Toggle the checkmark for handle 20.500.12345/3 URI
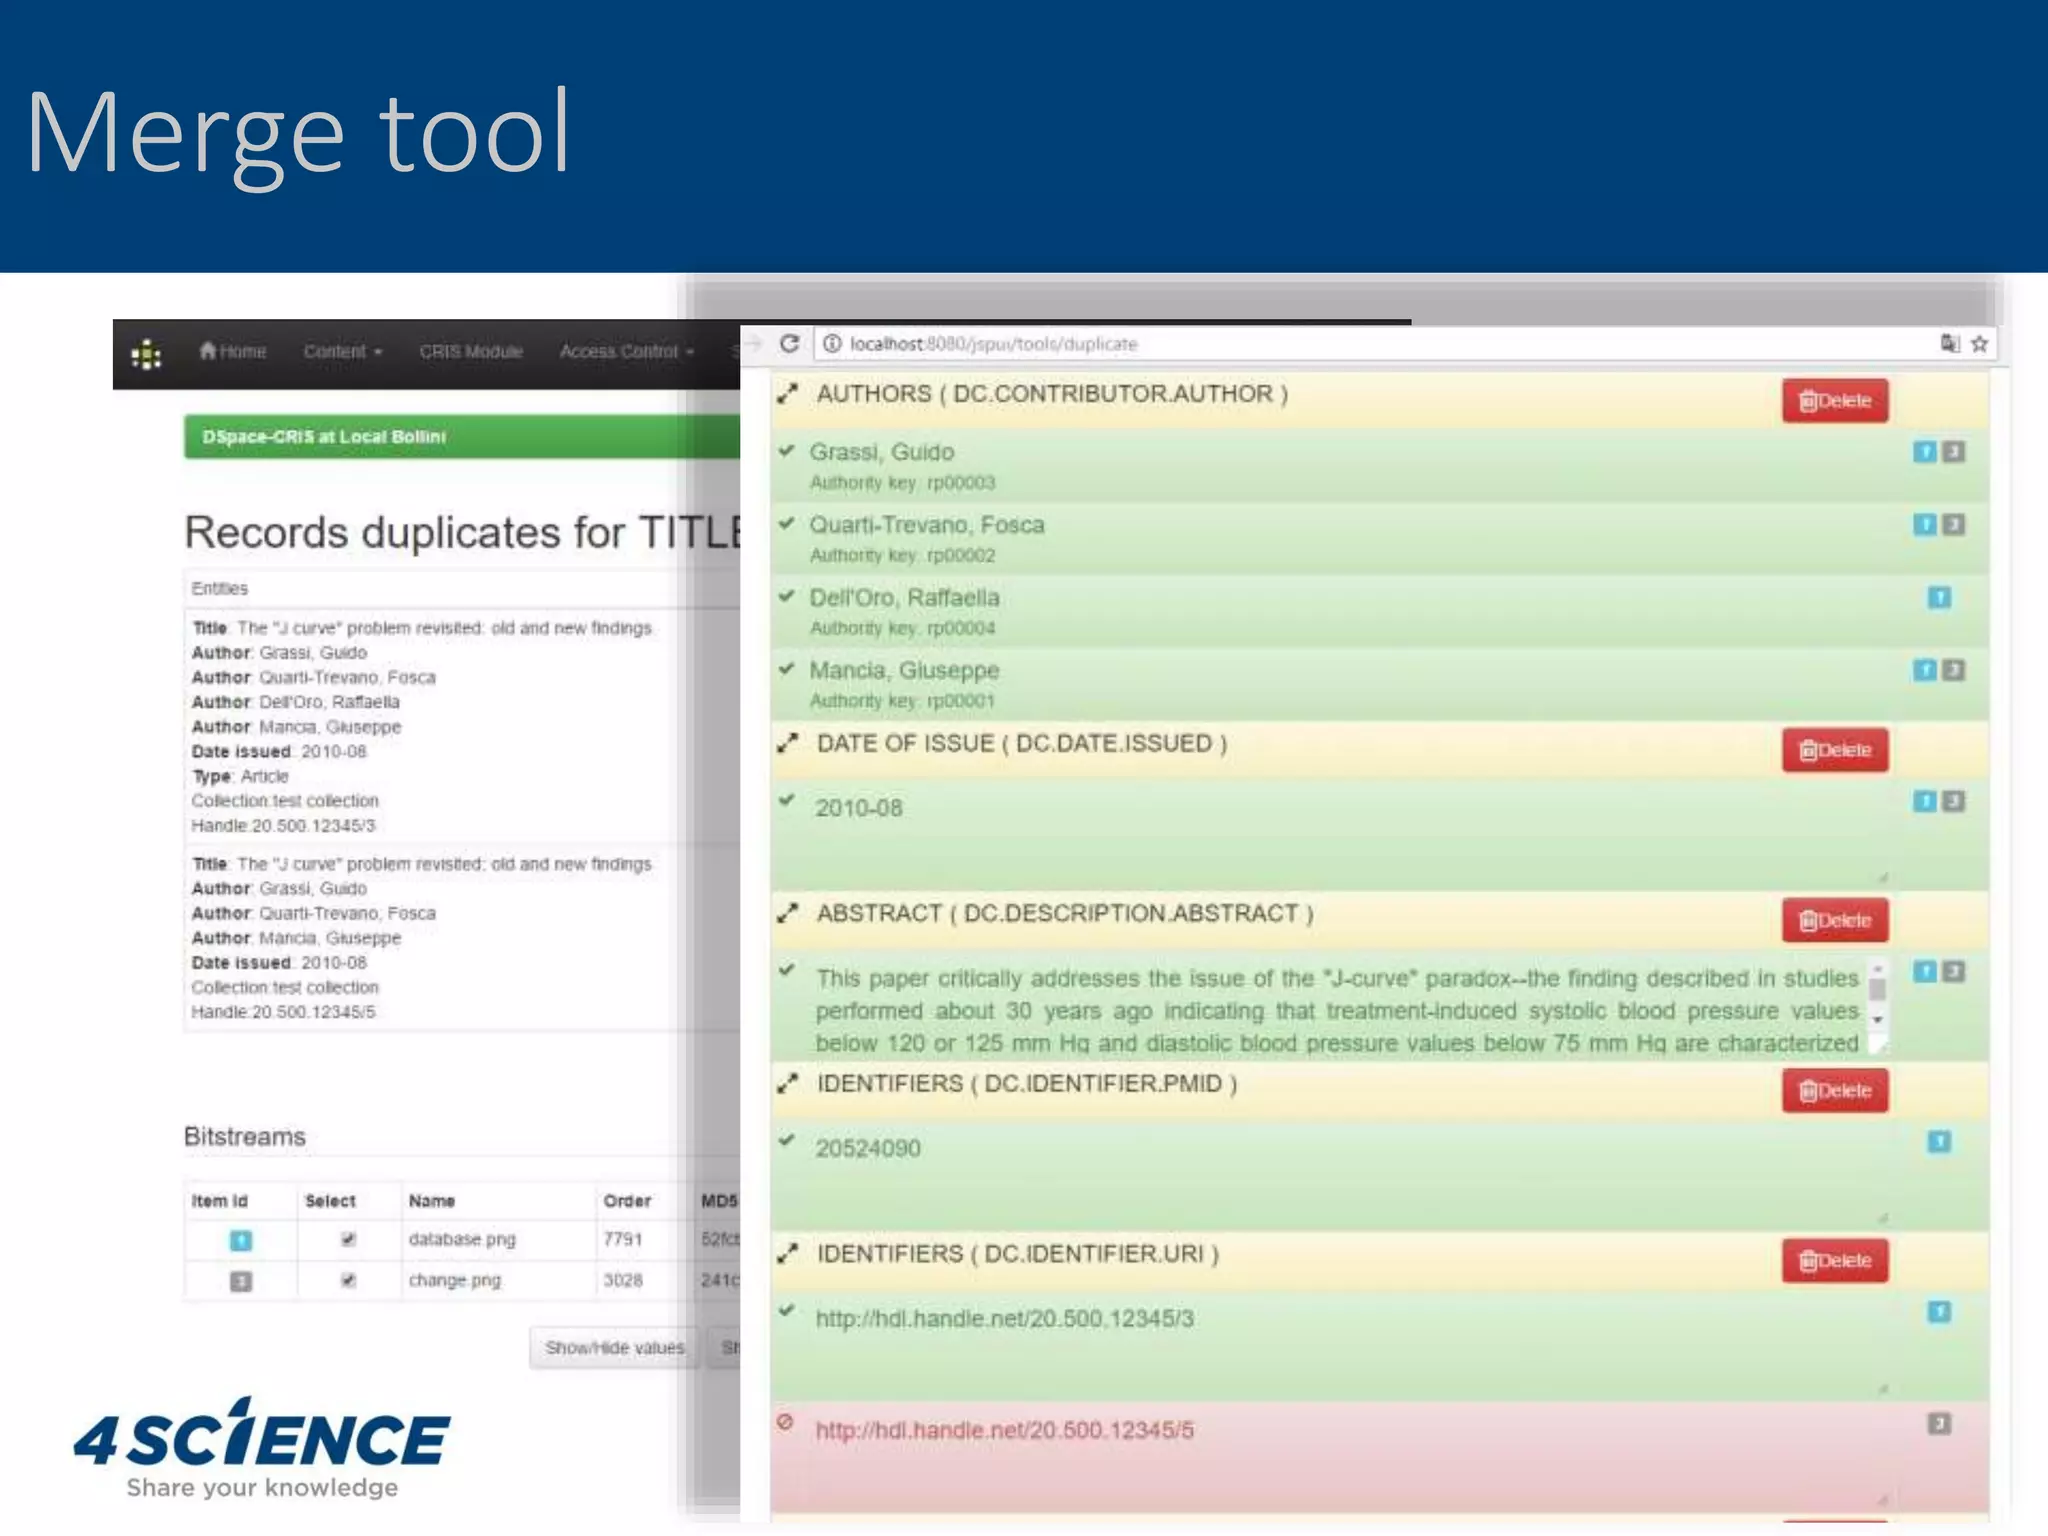2048x1536 pixels. [x=787, y=1310]
